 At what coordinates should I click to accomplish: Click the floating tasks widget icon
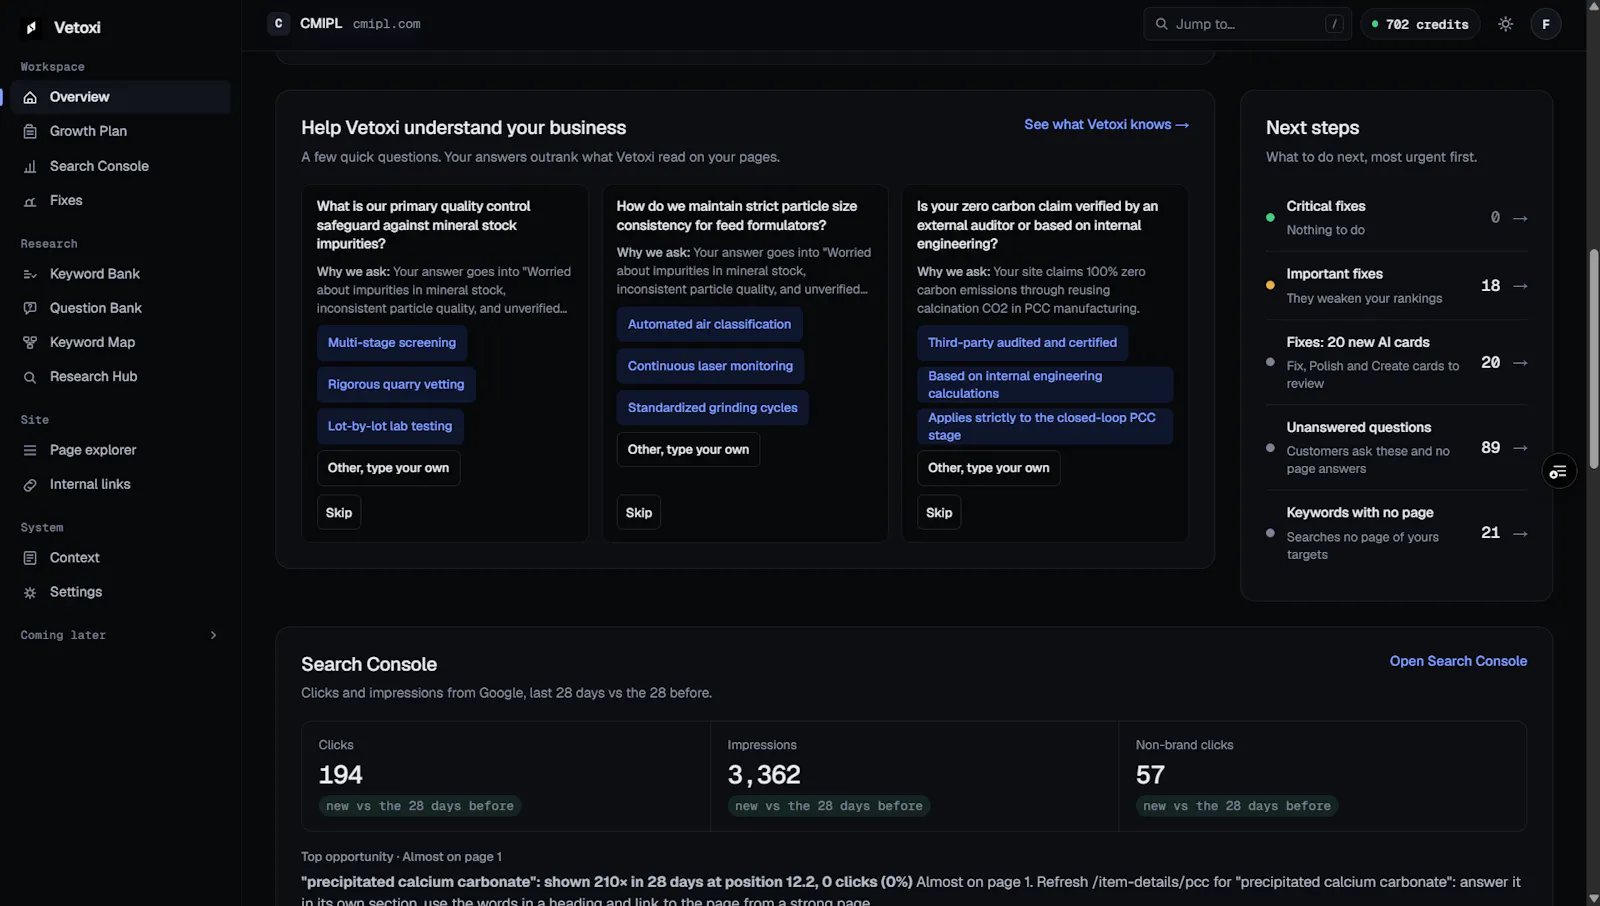click(1558, 471)
